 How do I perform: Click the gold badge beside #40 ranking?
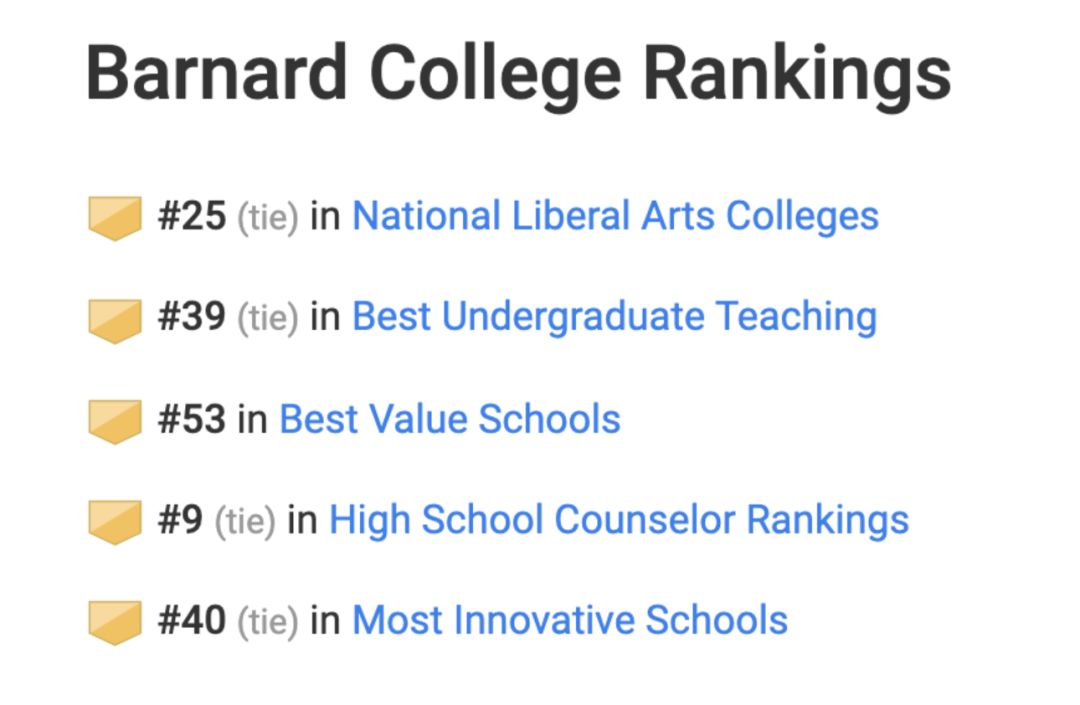115,622
